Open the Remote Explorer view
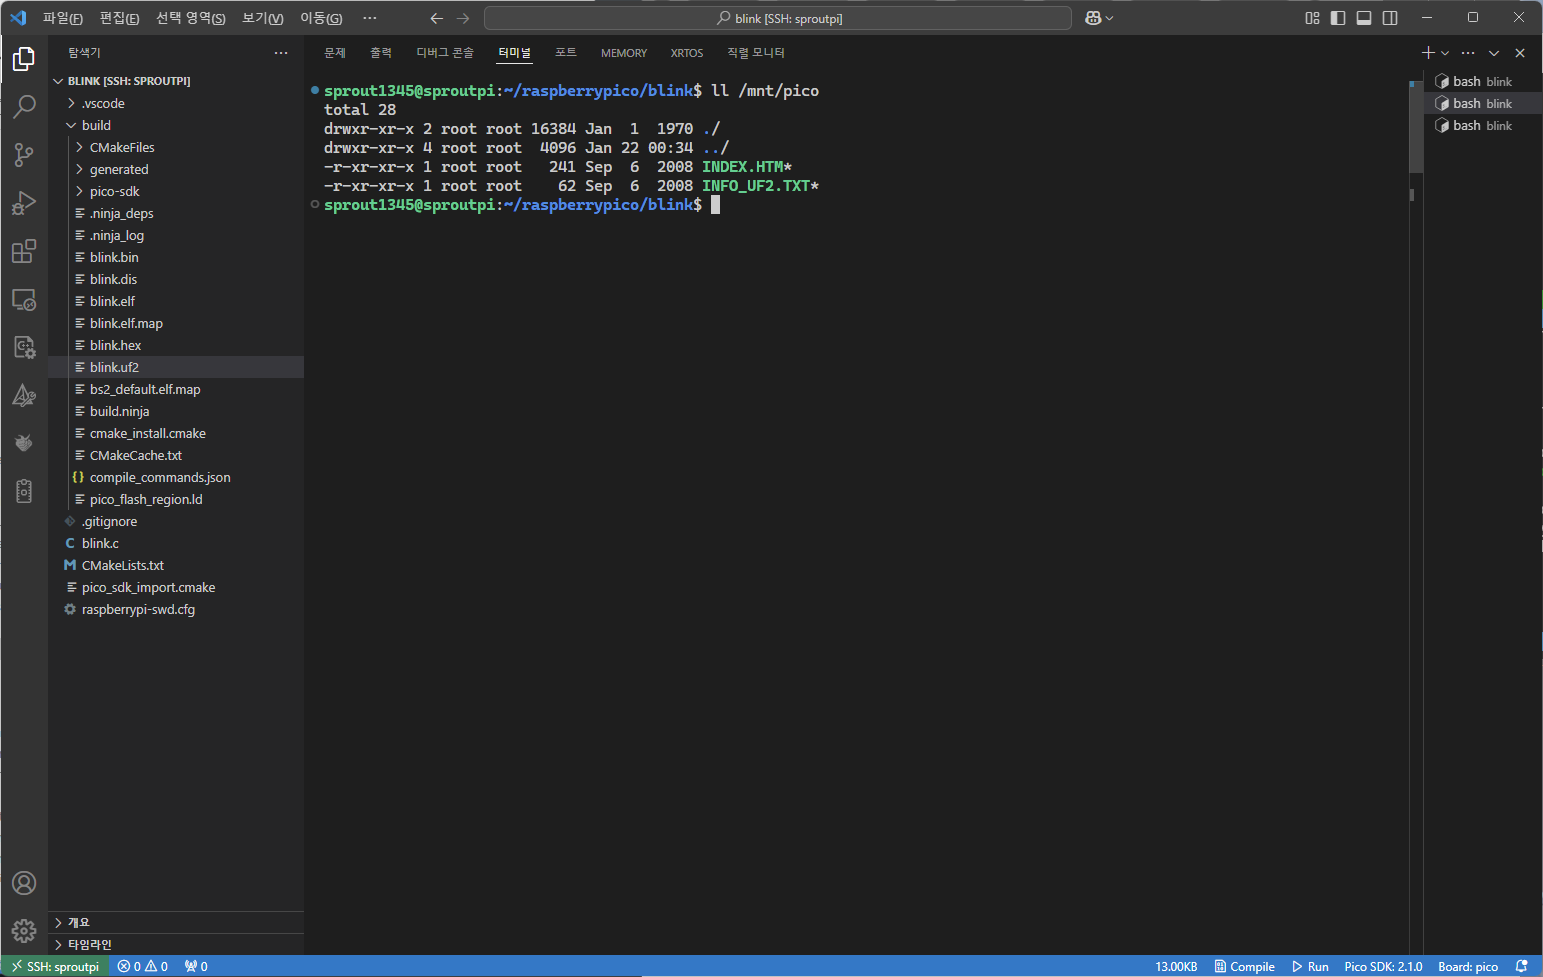This screenshot has height=977, width=1543. 24,299
